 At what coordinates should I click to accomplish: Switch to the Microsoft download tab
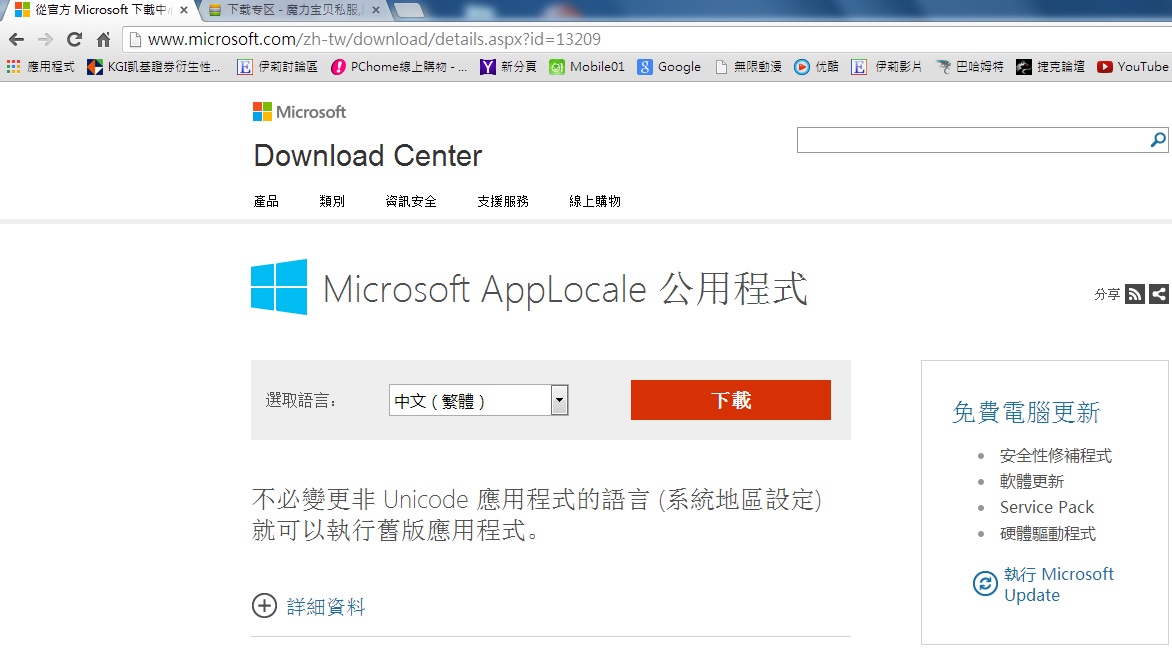click(97, 10)
